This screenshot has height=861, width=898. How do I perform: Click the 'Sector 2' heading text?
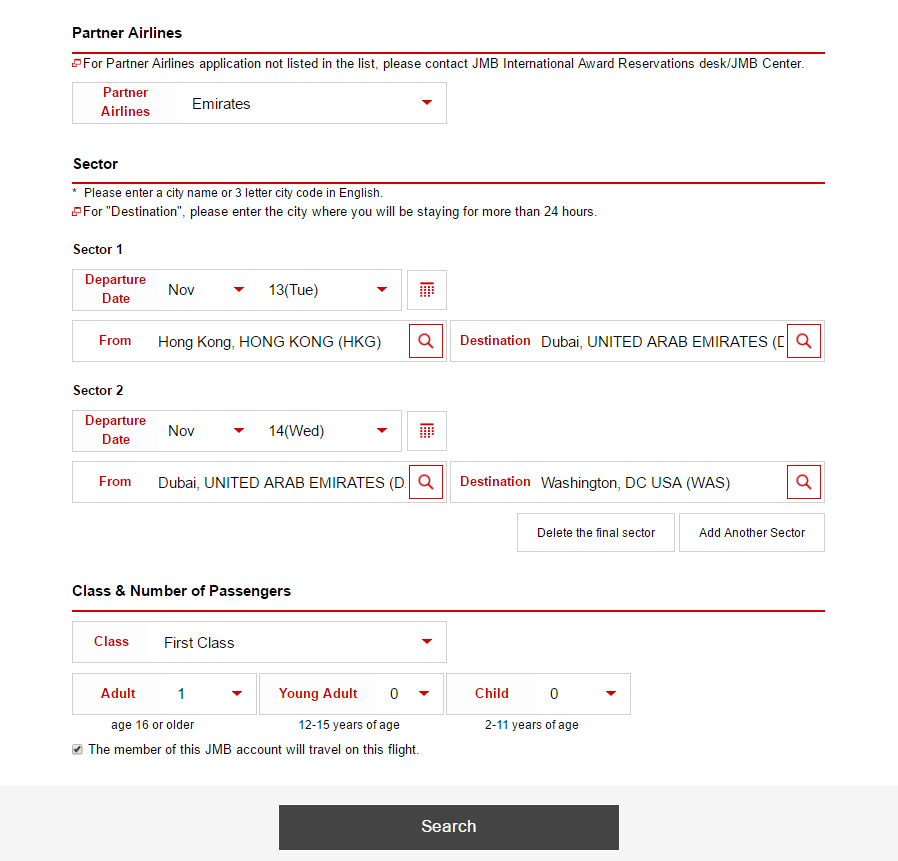coord(97,390)
